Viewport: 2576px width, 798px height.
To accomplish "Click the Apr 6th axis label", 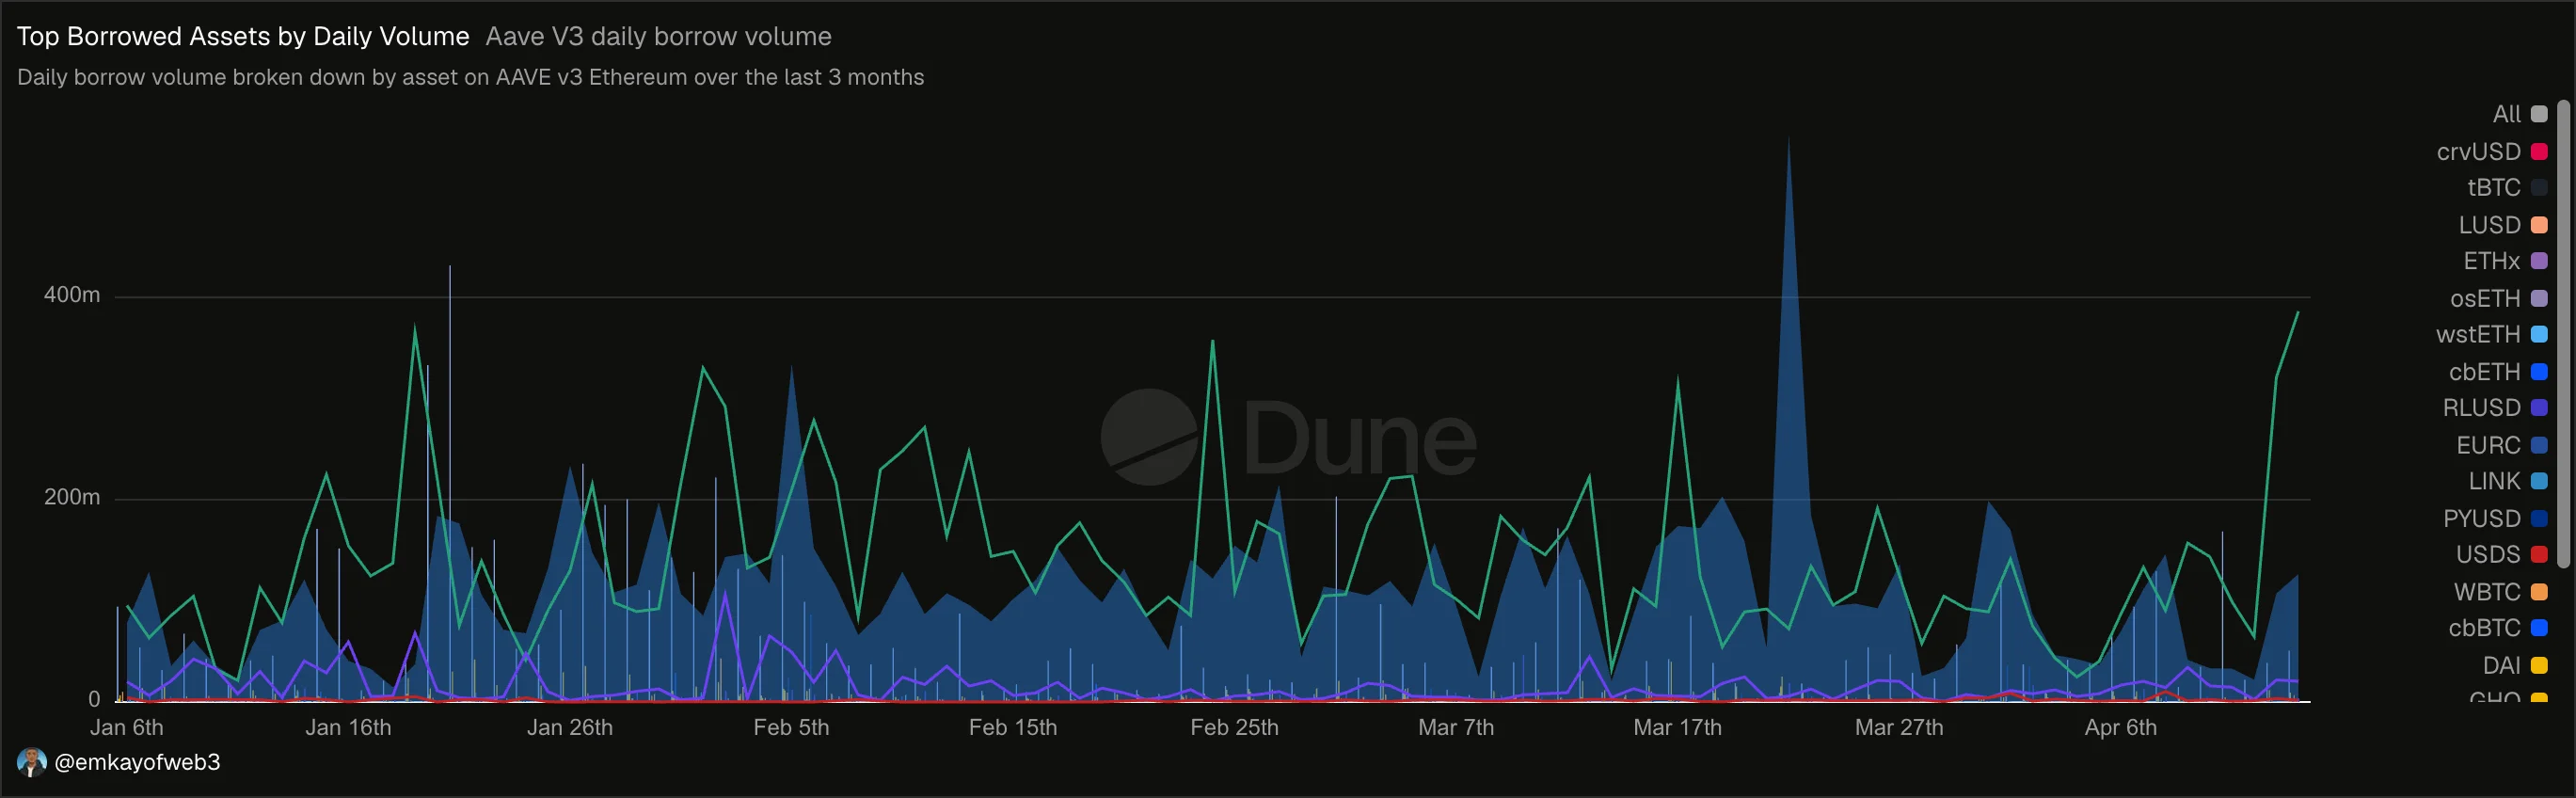I will 2120,727.
